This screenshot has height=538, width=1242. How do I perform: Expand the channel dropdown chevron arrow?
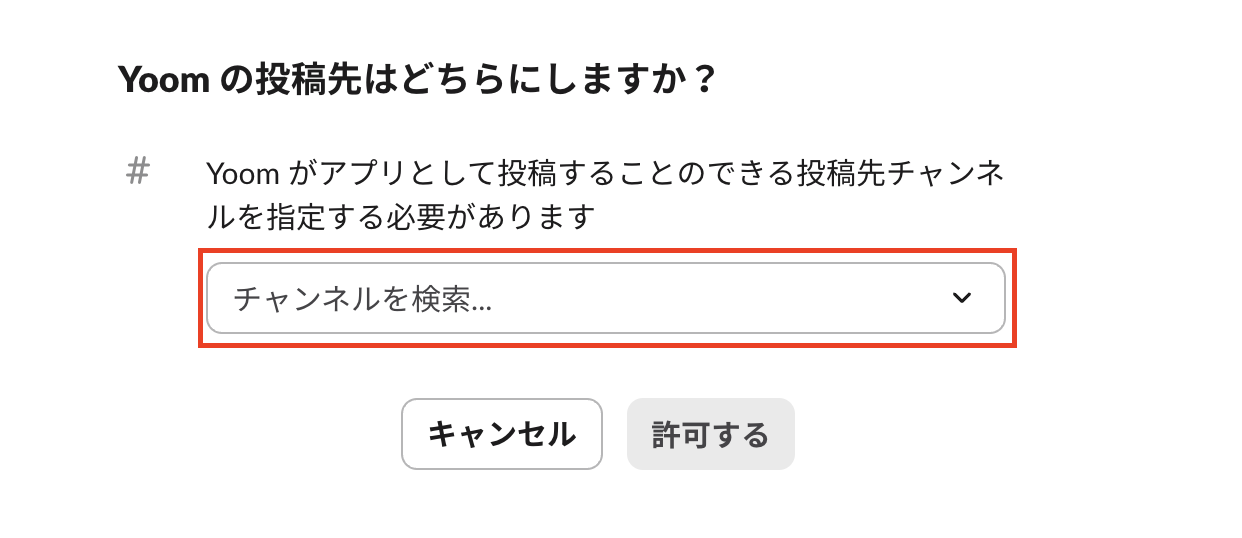tap(962, 298)
